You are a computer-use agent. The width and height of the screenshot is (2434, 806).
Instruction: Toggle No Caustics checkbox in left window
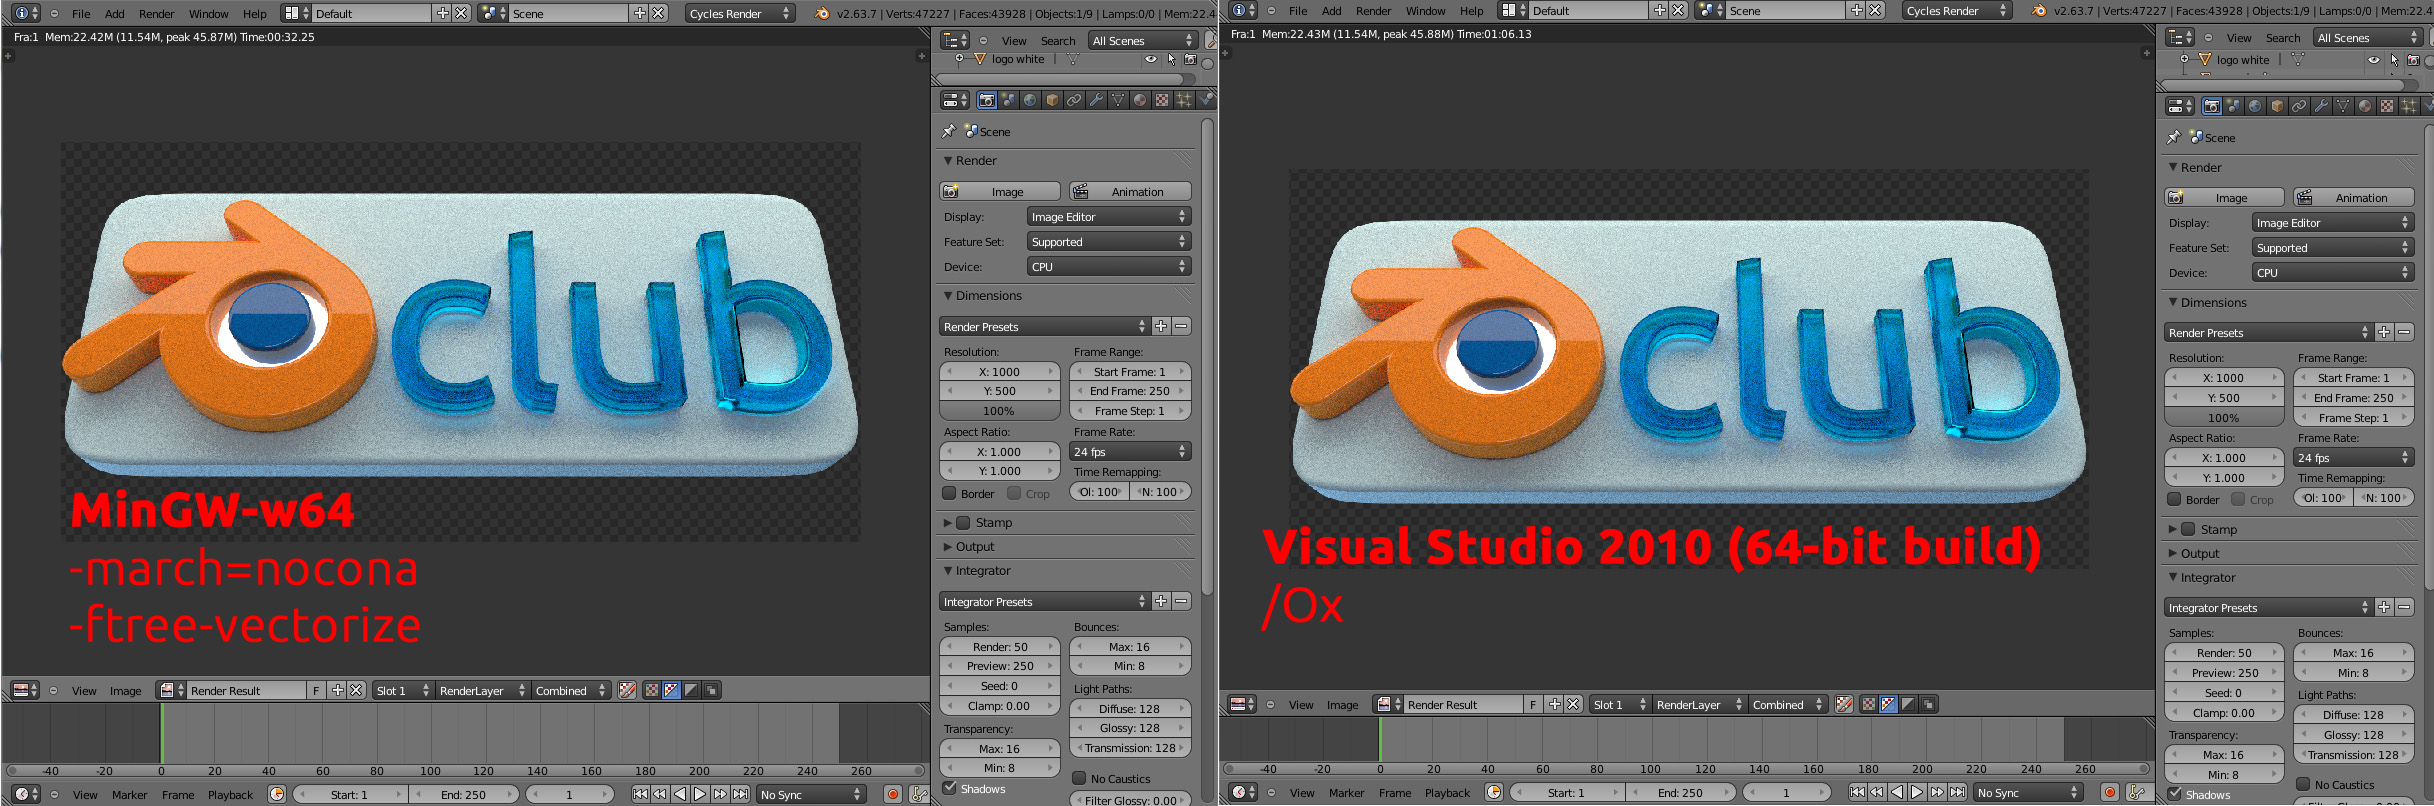(1079, 778)
